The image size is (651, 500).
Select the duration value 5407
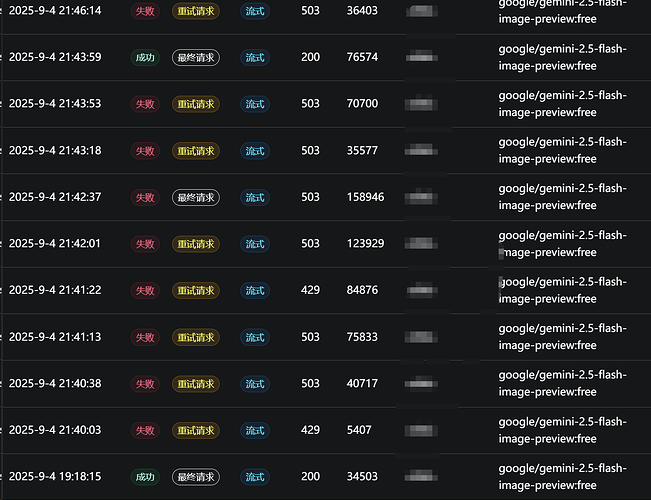pos(359,430)
